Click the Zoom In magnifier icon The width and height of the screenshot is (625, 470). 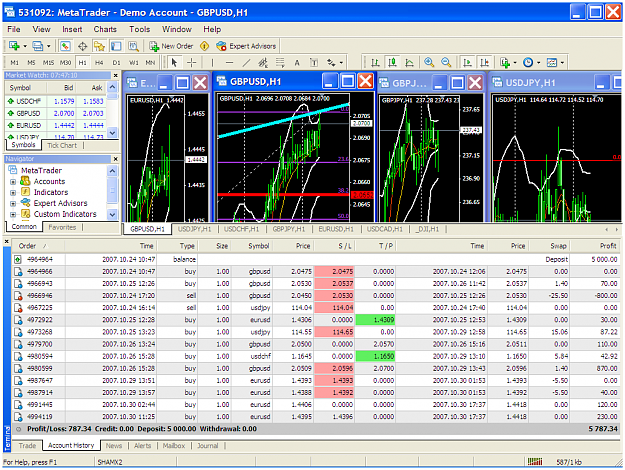coord(429,62)
